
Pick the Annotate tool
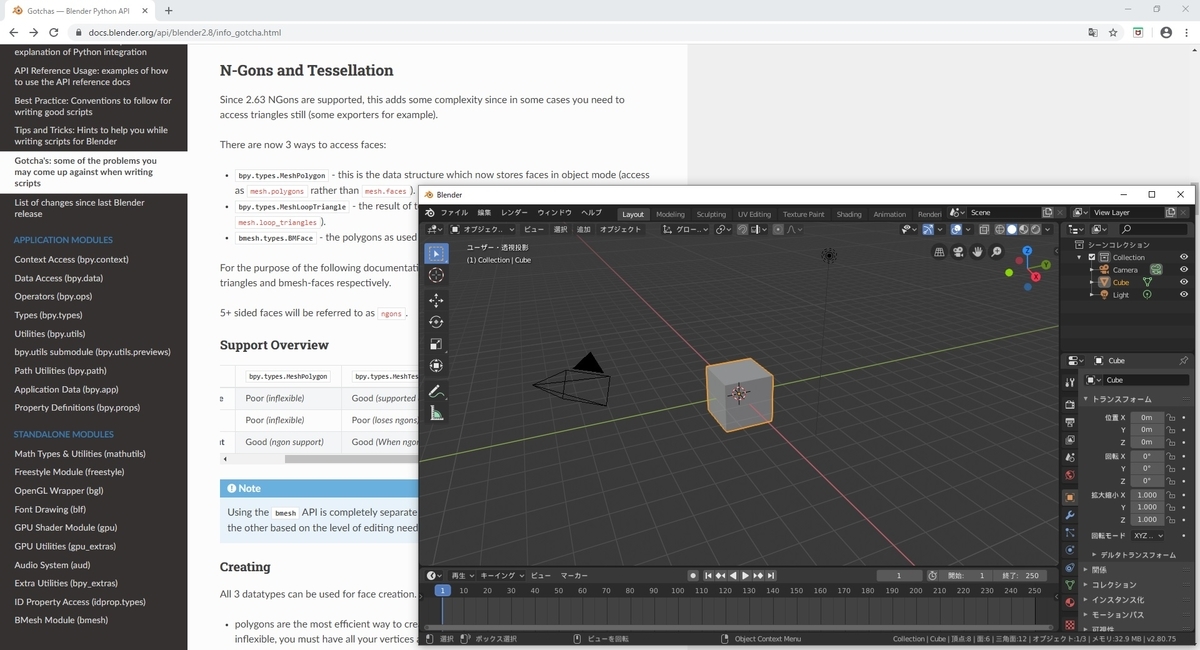point(436,390)
